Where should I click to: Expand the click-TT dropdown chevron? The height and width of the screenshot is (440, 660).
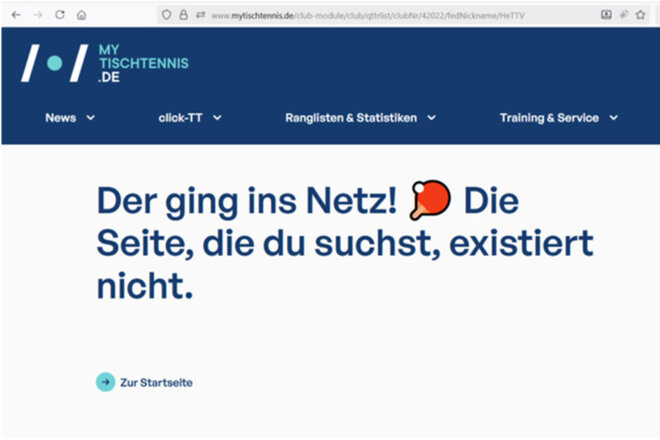click(217, 118)
